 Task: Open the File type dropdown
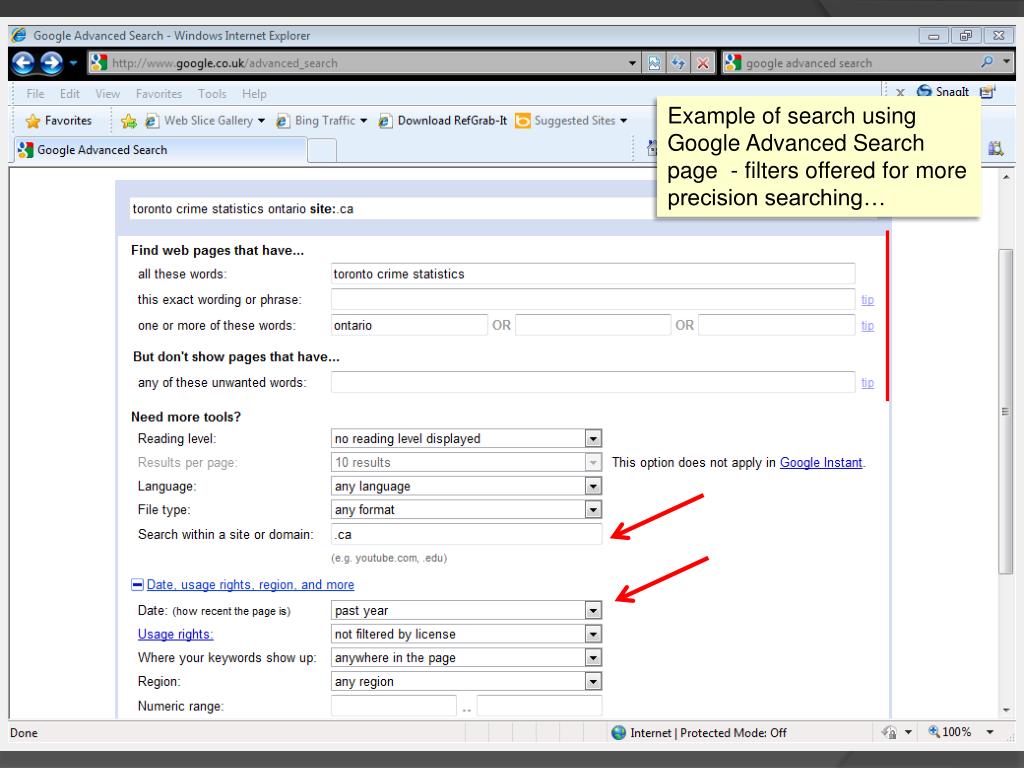[466, 510]
